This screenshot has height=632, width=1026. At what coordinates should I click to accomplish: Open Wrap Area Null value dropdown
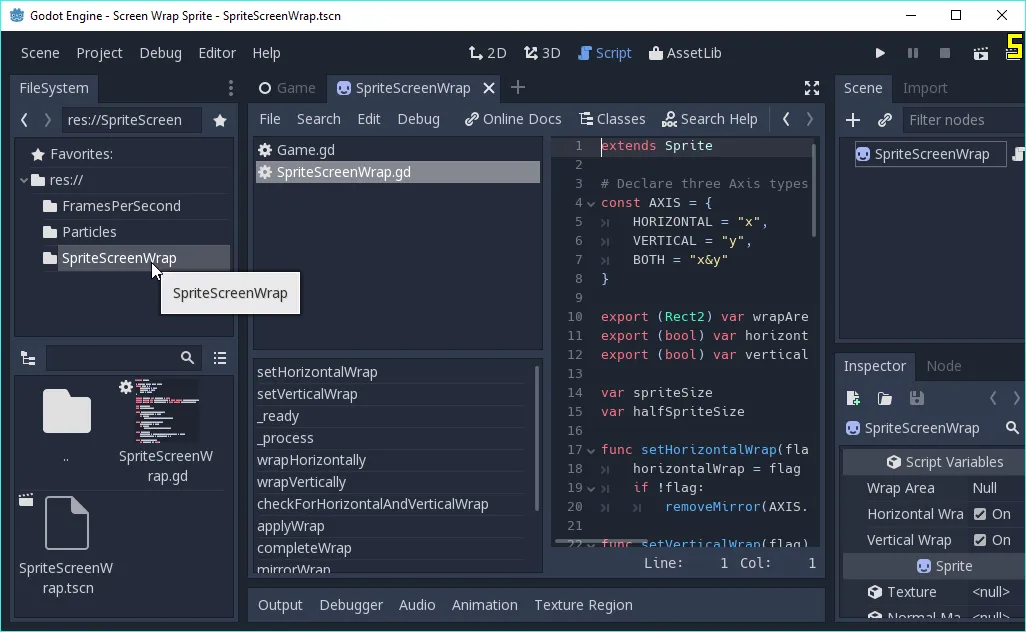[x=984, y=488]
